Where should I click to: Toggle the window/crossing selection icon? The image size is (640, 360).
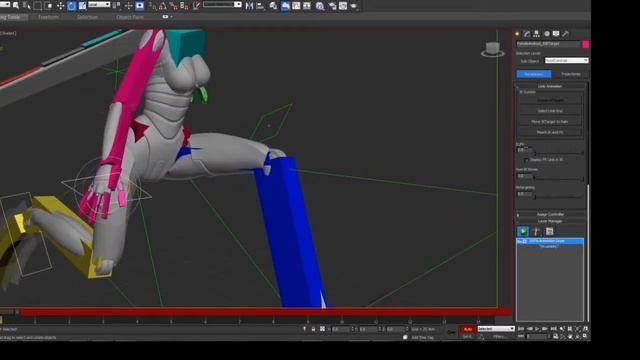click(49, 6)
